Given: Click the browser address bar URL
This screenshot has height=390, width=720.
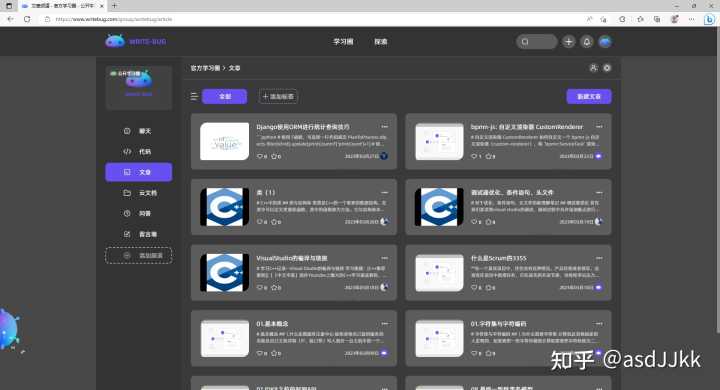Looking at the screenshot, I should 113,19.
